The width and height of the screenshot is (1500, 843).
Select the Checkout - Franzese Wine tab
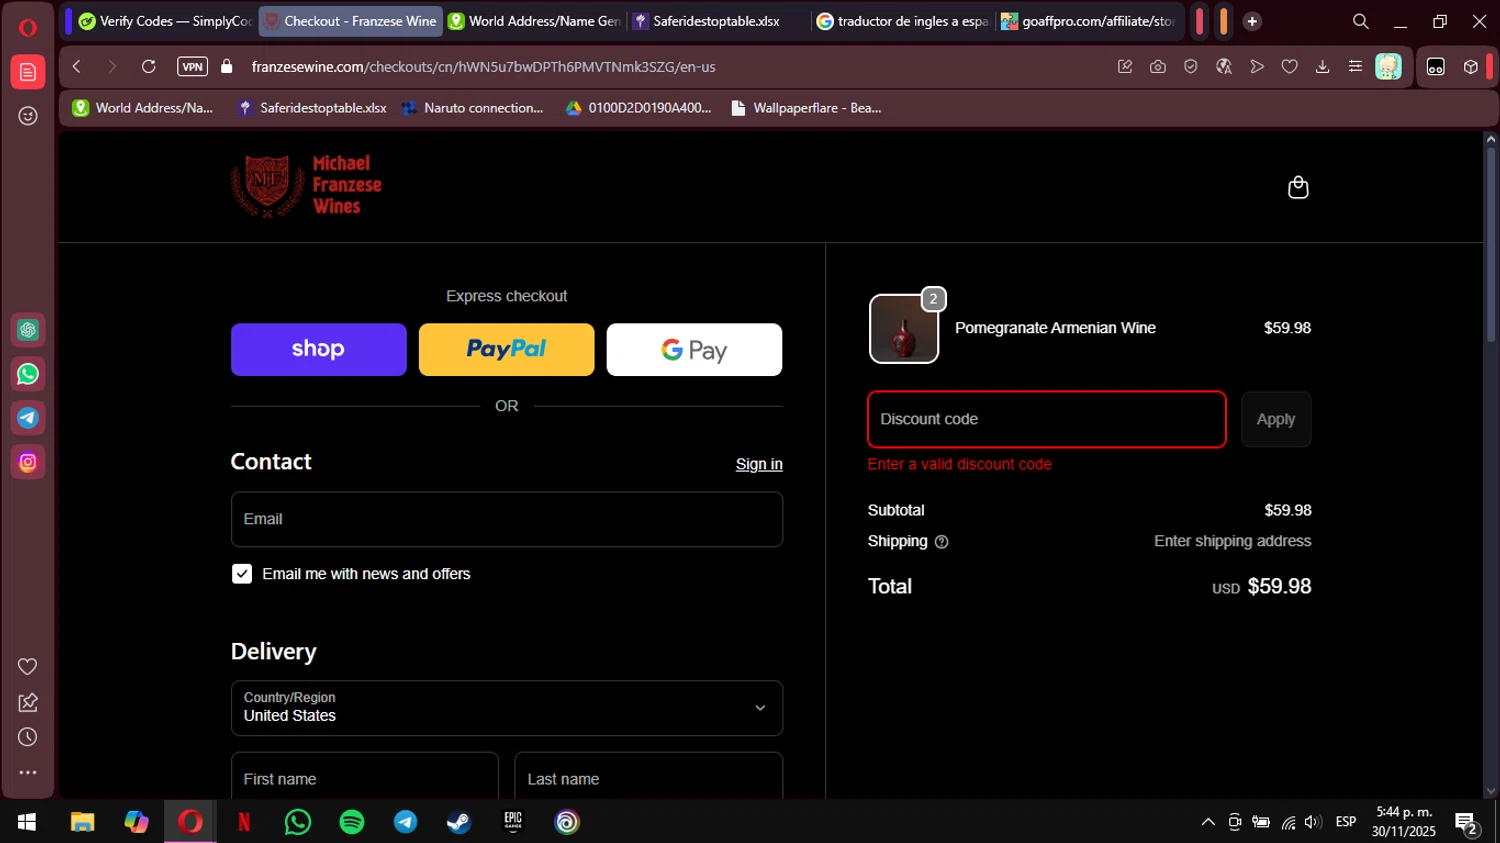point(351,21)
